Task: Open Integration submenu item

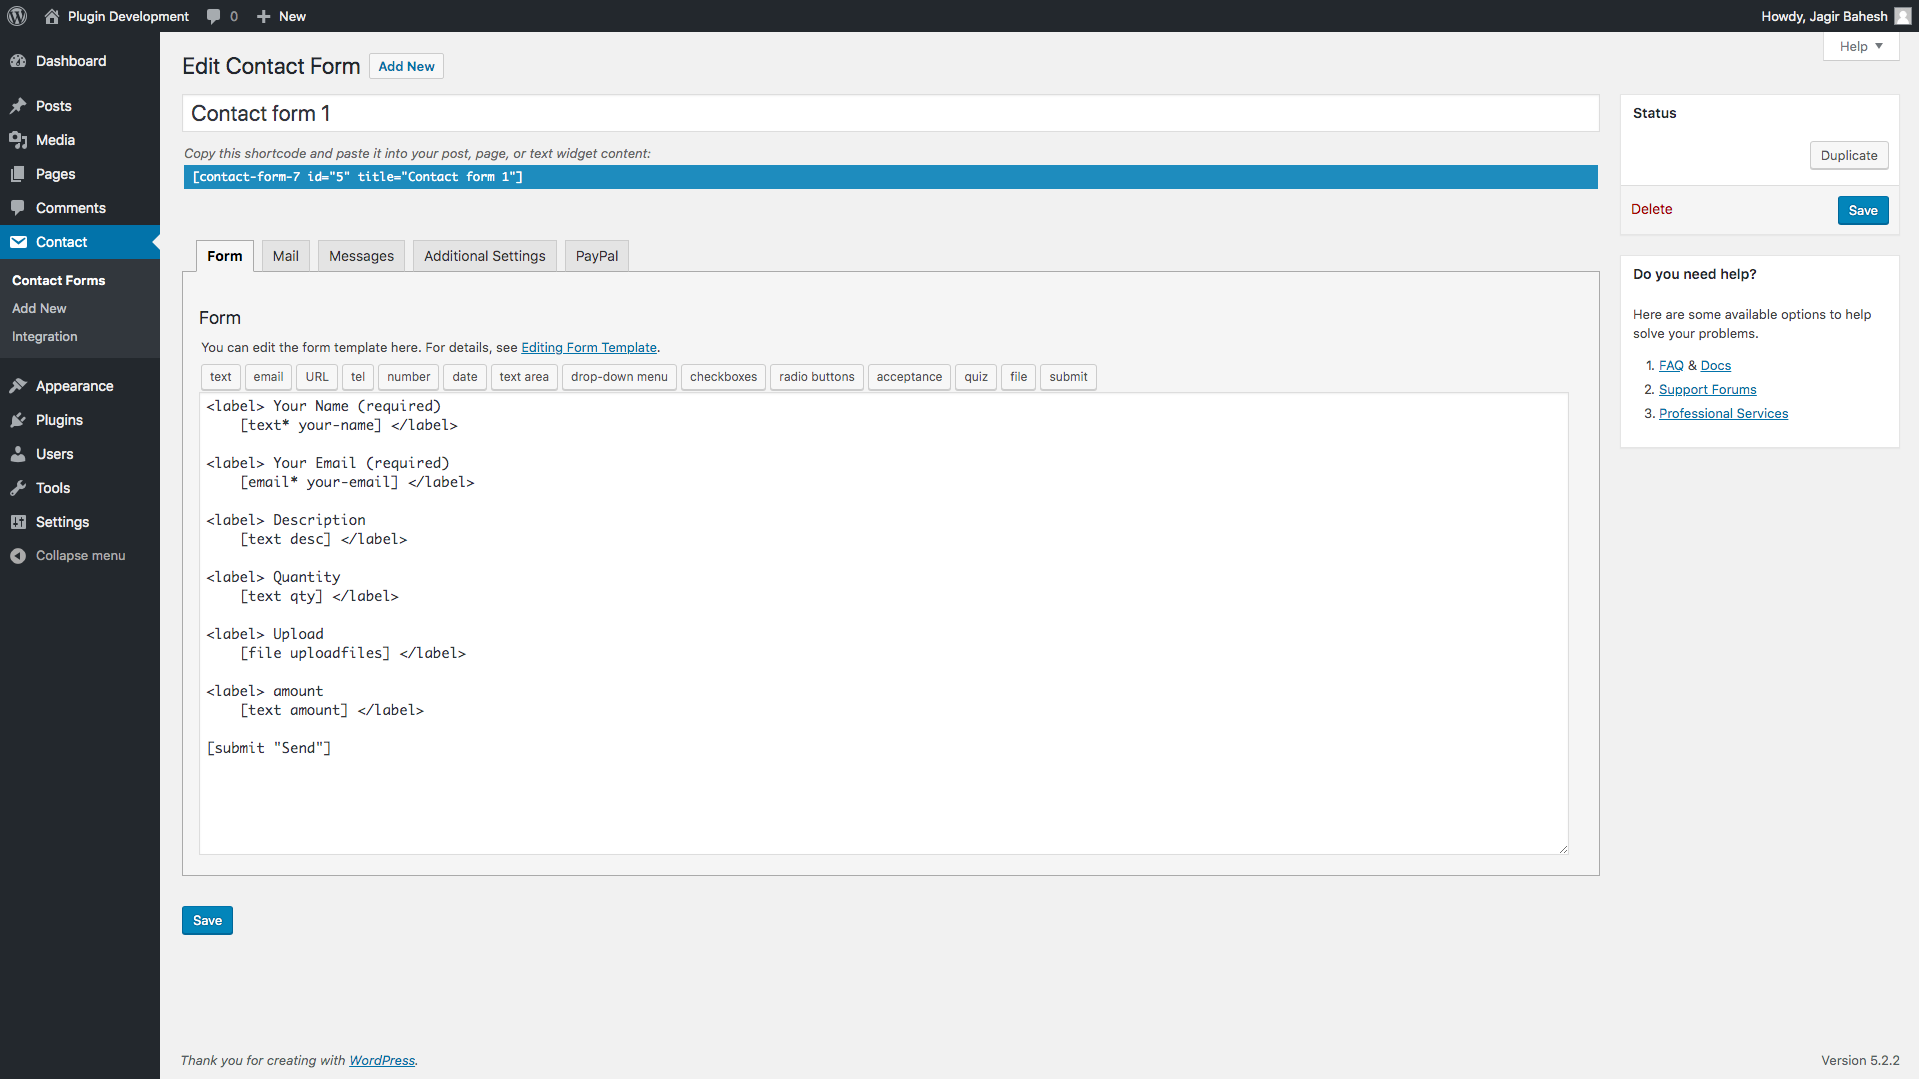Action: point(44,337)
